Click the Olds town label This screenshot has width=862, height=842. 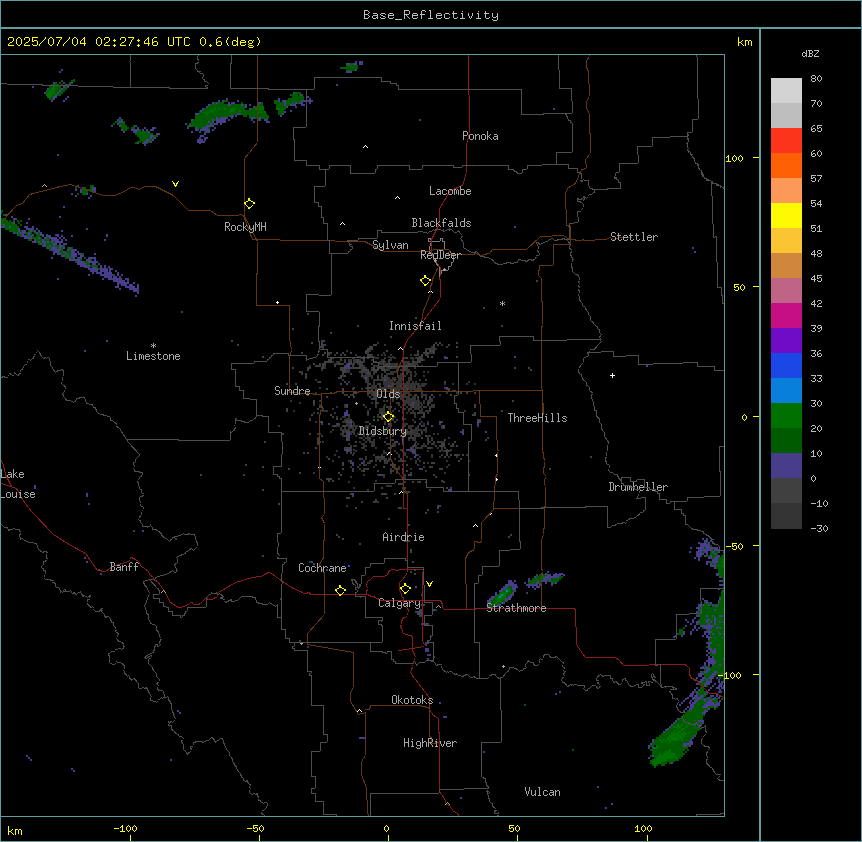(388, 394)
